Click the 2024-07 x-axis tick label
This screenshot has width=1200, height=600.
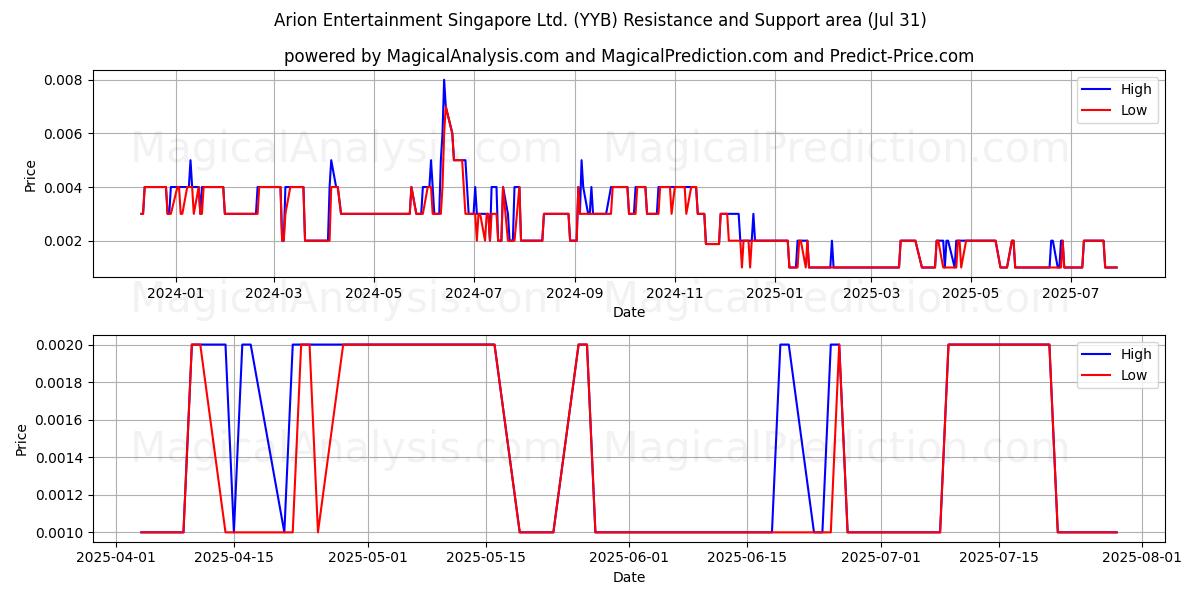tap(473, 293)
